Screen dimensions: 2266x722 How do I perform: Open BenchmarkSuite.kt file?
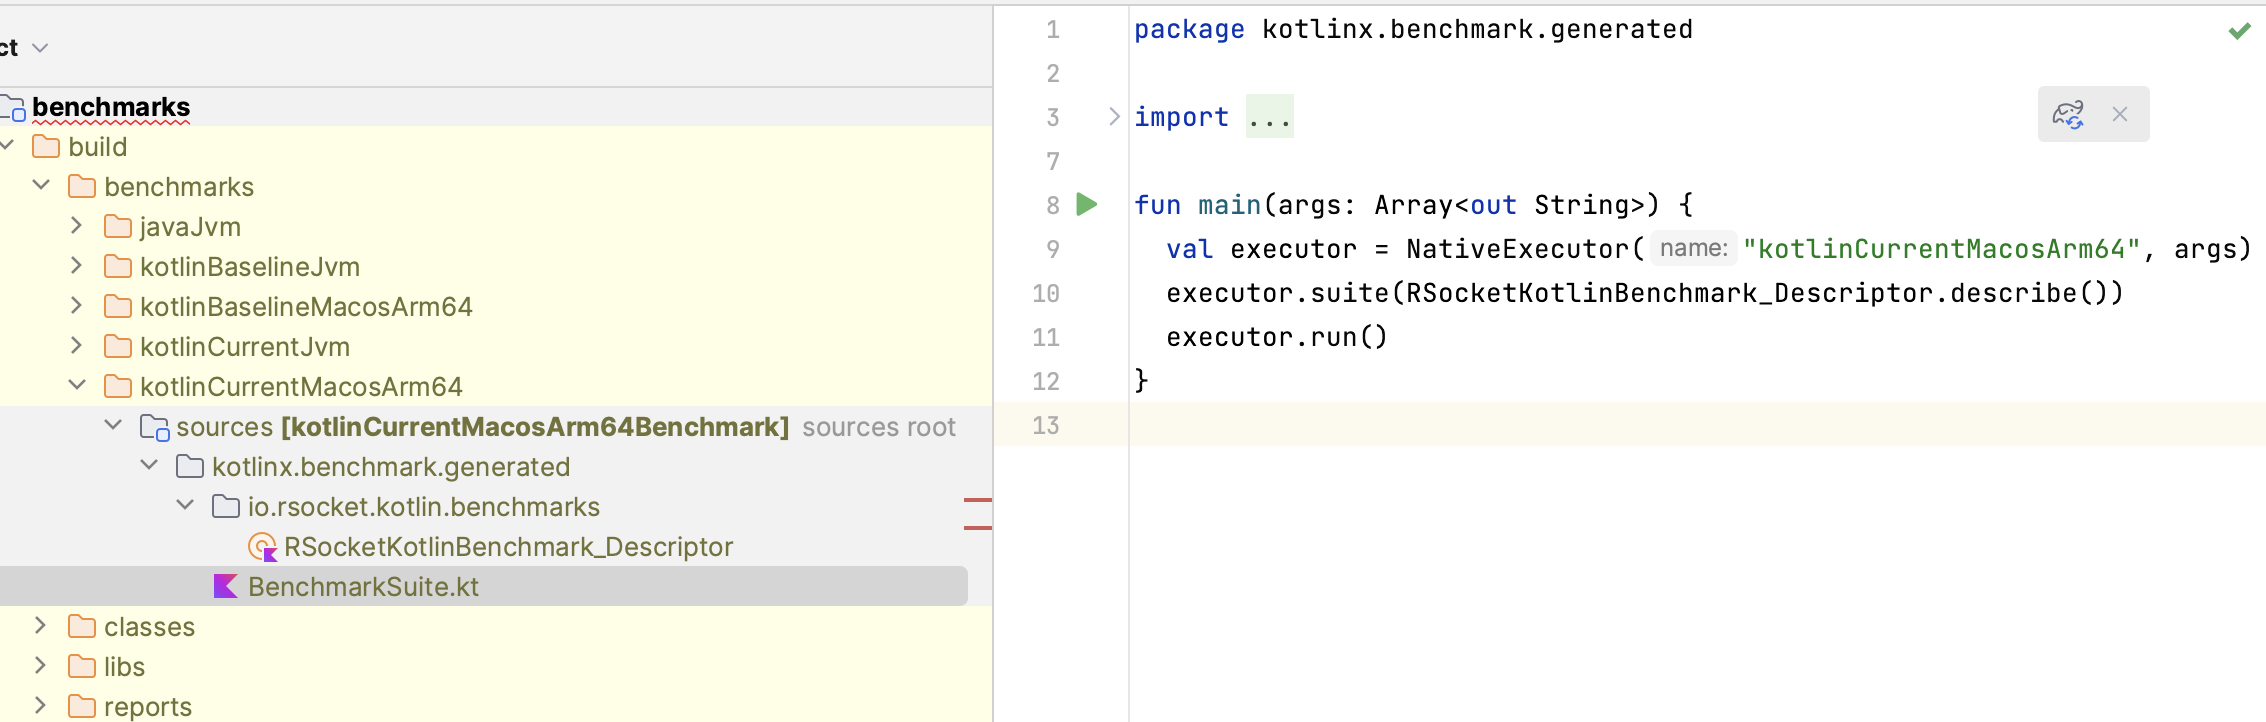point(363,587)
